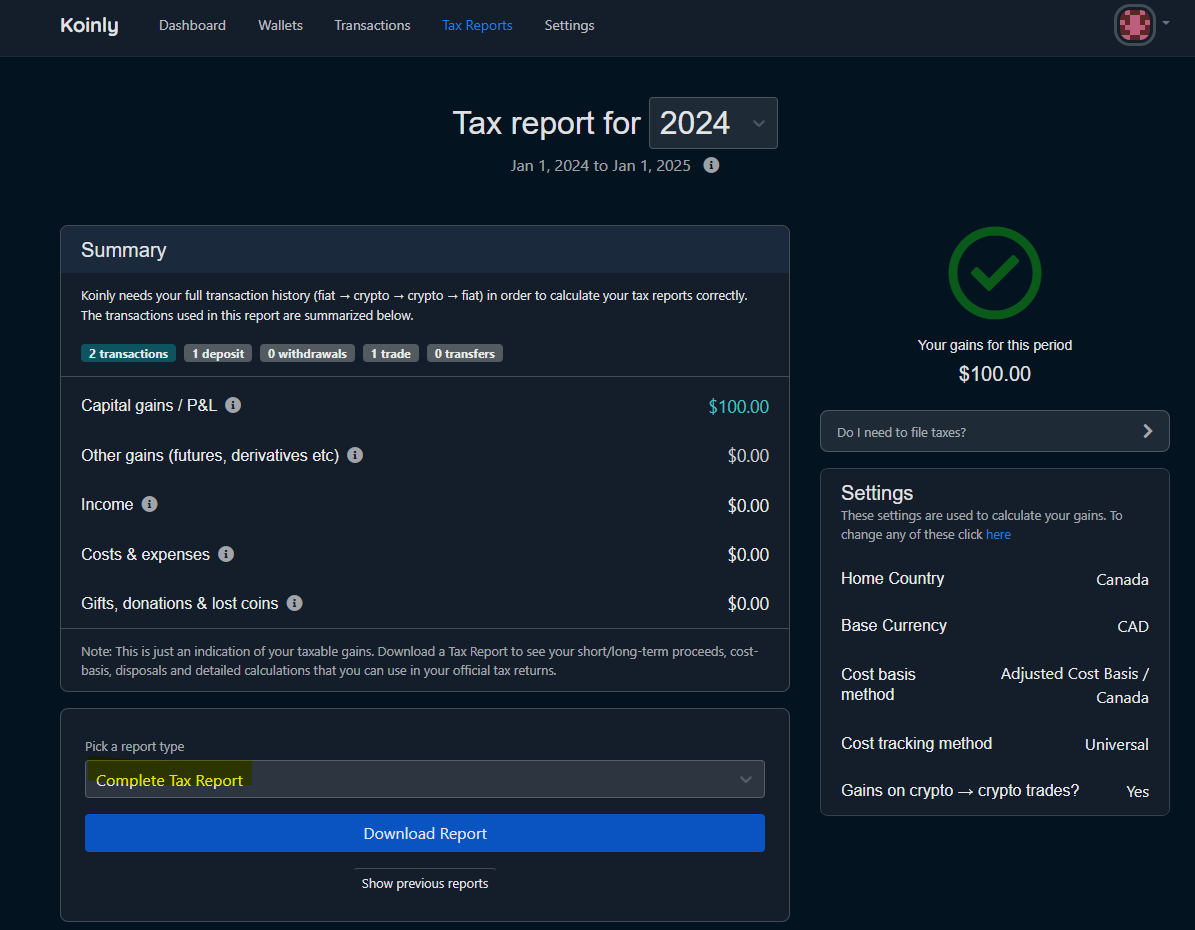The width and height of the screenshot is (1195, 930).
Task: Click the Home Country value Canada
Action: 1122,579
